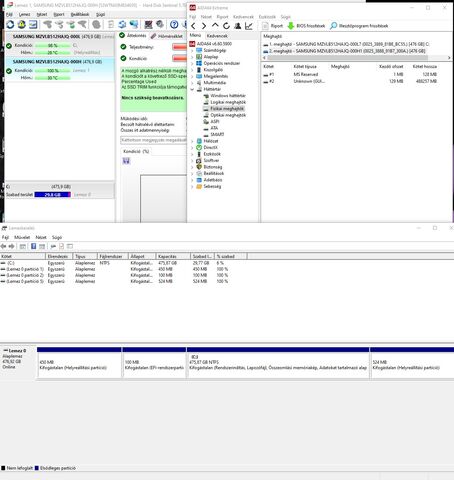Image resolution: width=454 pixels, height=480 pixels.
Task: Open the Riport menu in Hard Disk Sentinel
Action: click(x=59, y=14)
